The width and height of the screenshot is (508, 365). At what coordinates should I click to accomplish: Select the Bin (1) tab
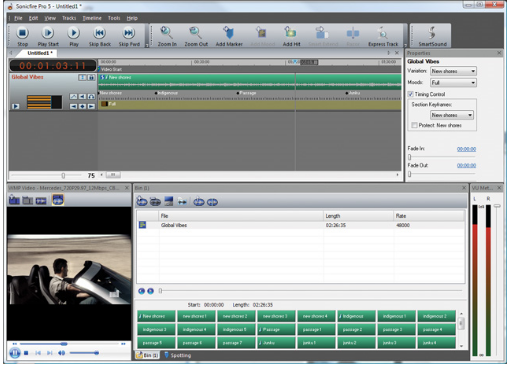[147, 355]
